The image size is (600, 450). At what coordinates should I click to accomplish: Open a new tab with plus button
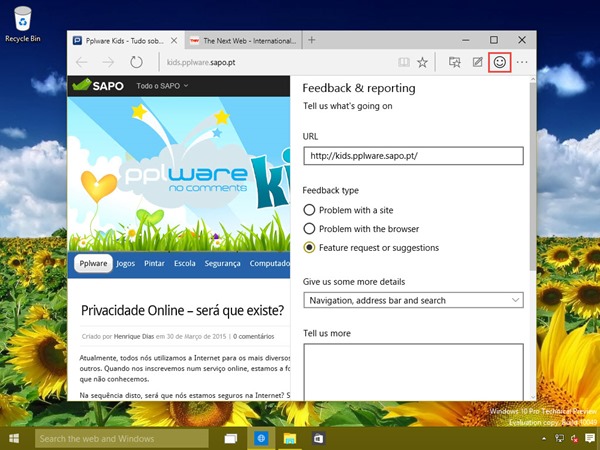[312, 40]
